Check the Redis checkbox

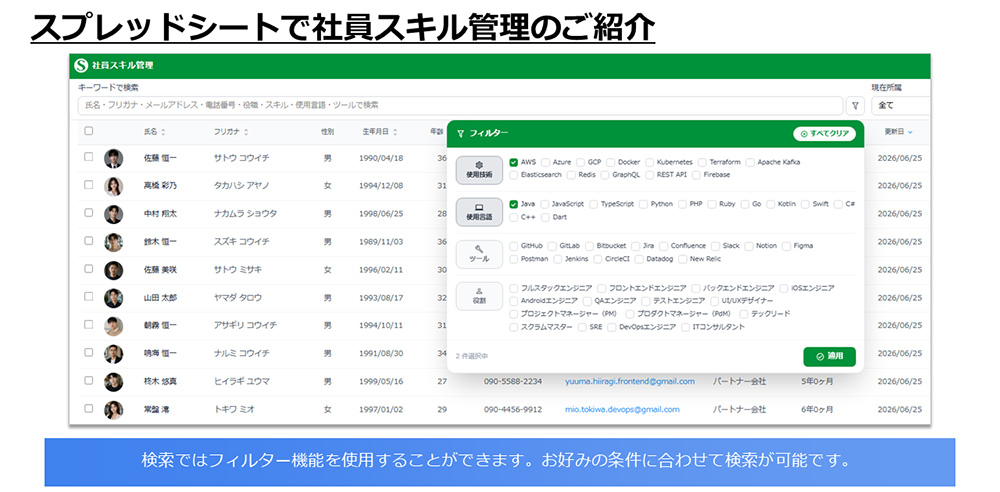coord(571,175)
